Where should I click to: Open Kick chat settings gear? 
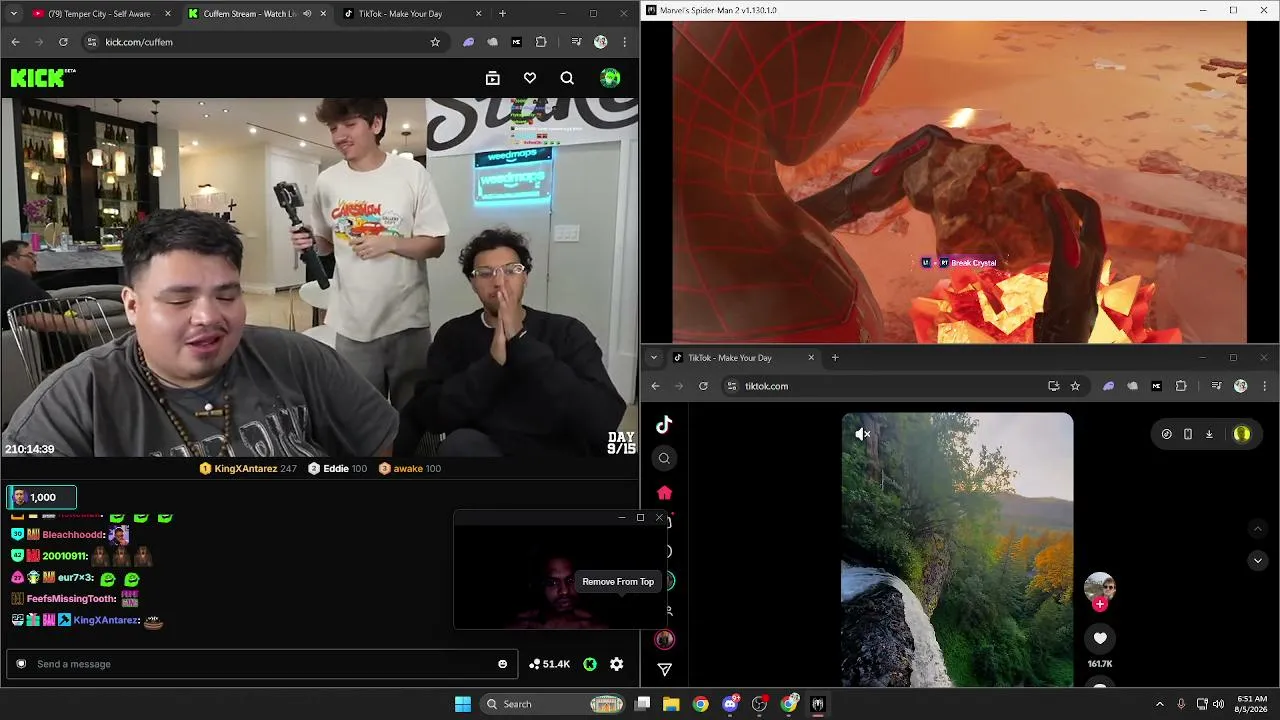pyautogui.click(x=617, y=664)
